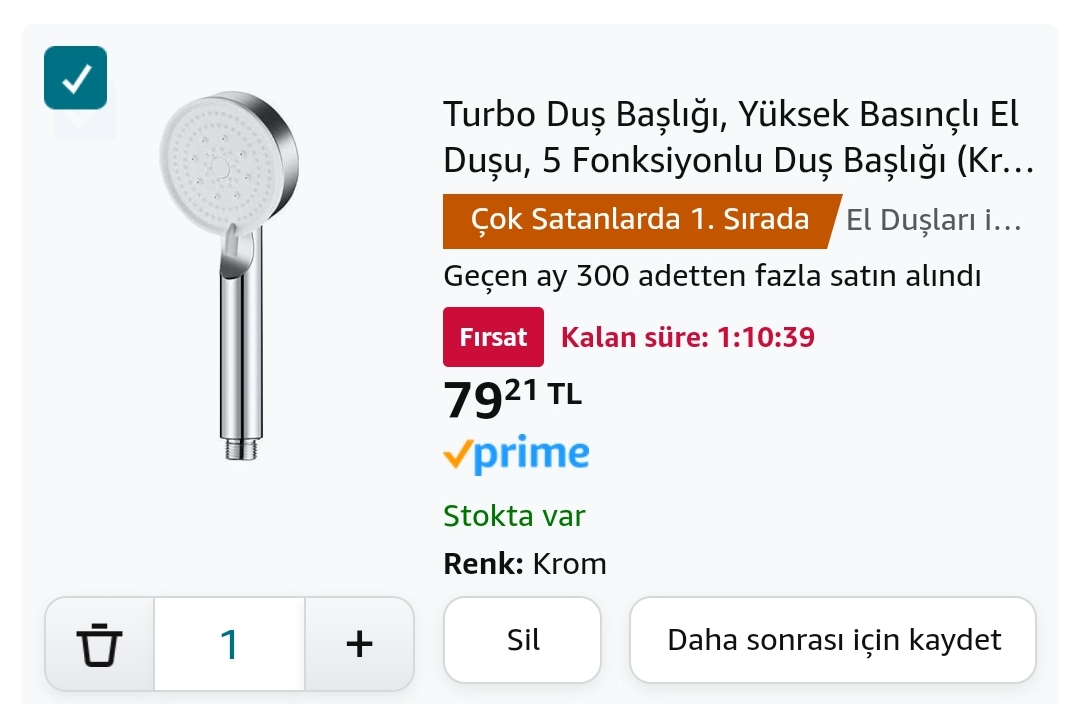1080x704 pixels.
Task: Click the green Stokta var text
Action: coord(514,516)
